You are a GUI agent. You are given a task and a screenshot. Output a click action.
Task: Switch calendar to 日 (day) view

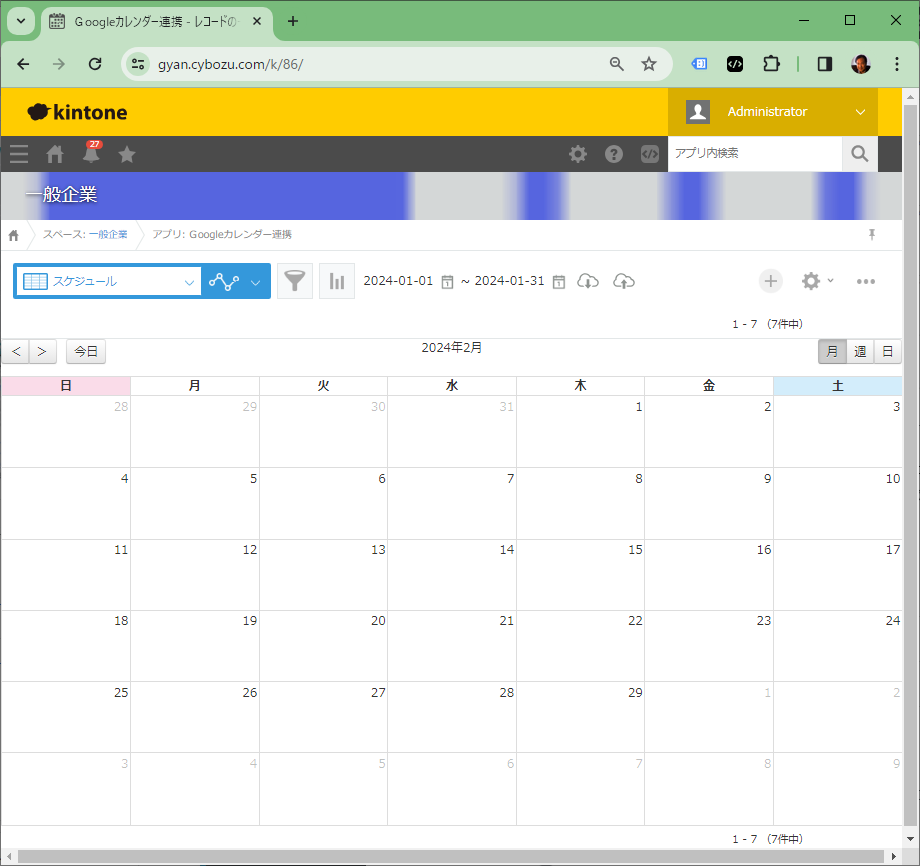click(x=887, y=352)
